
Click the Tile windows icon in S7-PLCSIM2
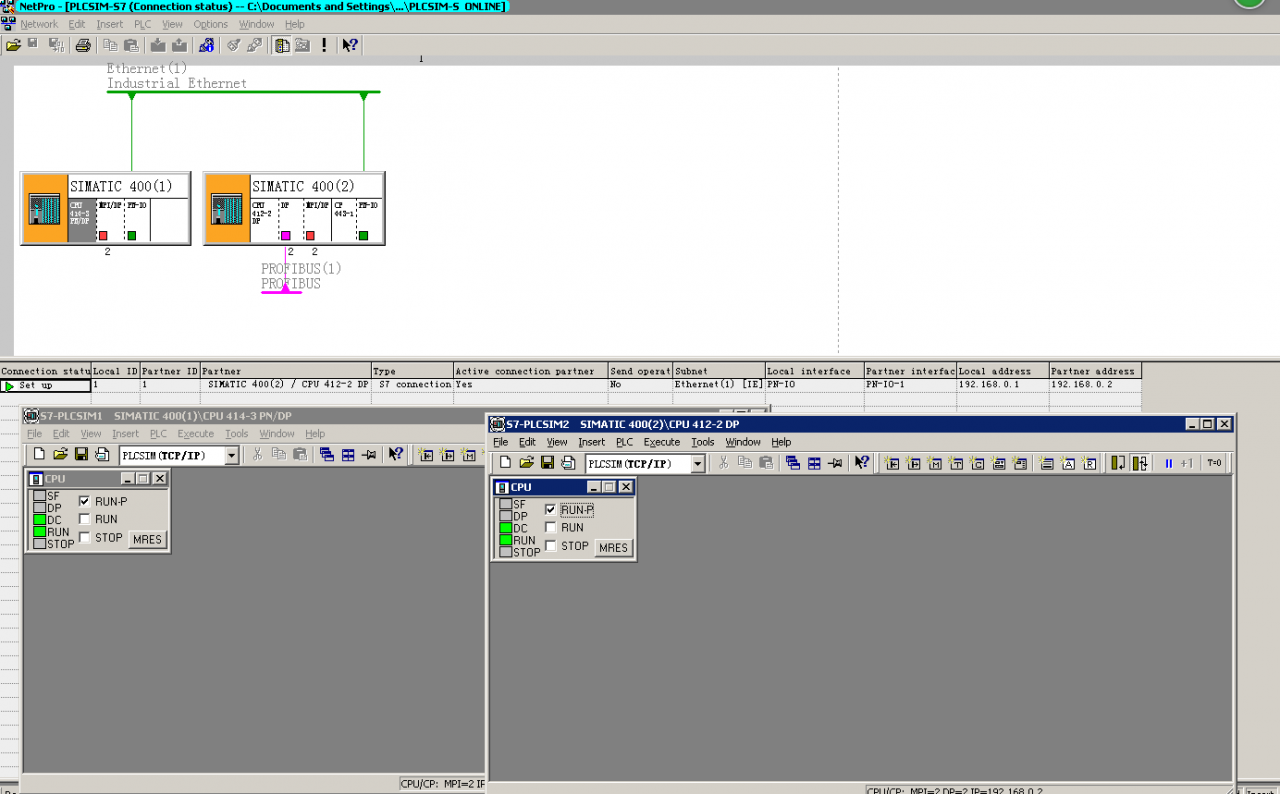(814, 463)
